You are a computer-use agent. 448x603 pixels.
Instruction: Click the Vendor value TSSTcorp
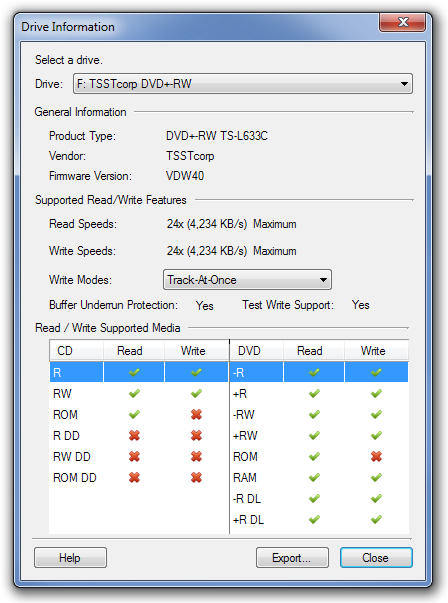pos(190,156)
